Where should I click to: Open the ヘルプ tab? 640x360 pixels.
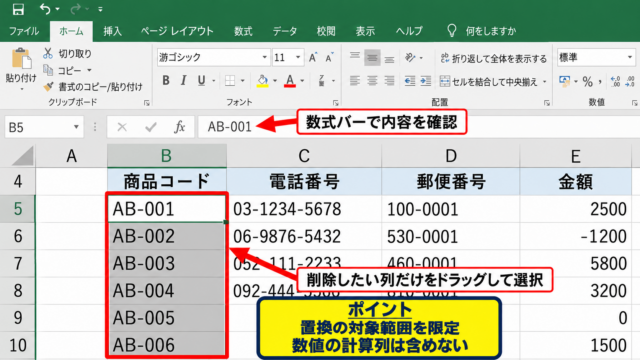[x=409, y=31]
